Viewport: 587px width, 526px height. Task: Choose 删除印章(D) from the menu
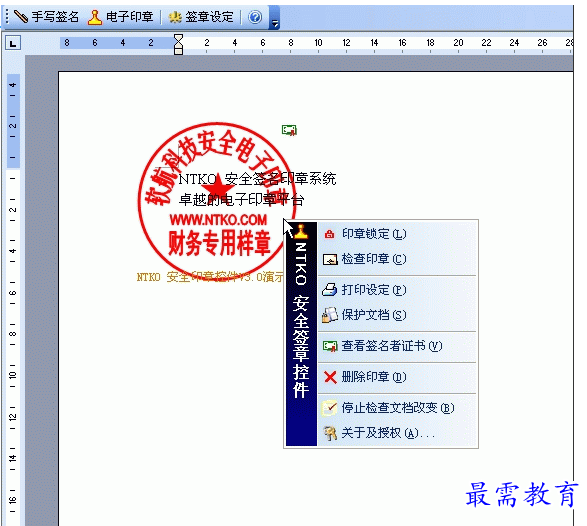(398, 377)
